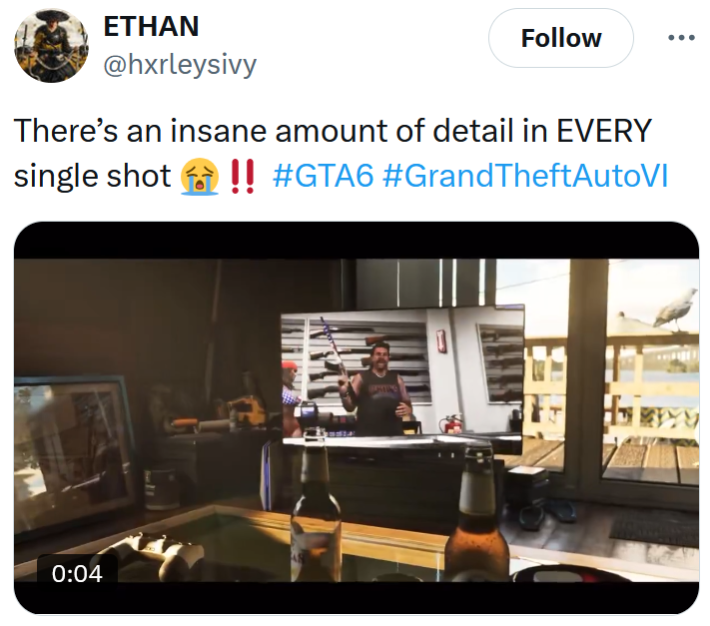The width and height of the screenshot is (710, 626).
Task: Click the ETHAN display name
Action: [151, 26]
